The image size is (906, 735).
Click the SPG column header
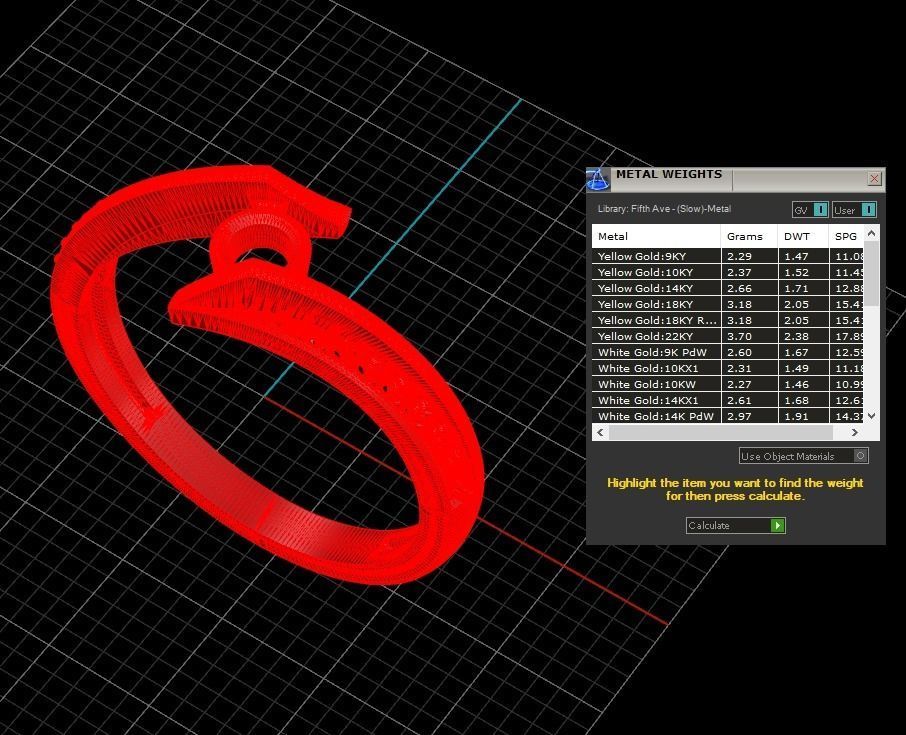846,236
